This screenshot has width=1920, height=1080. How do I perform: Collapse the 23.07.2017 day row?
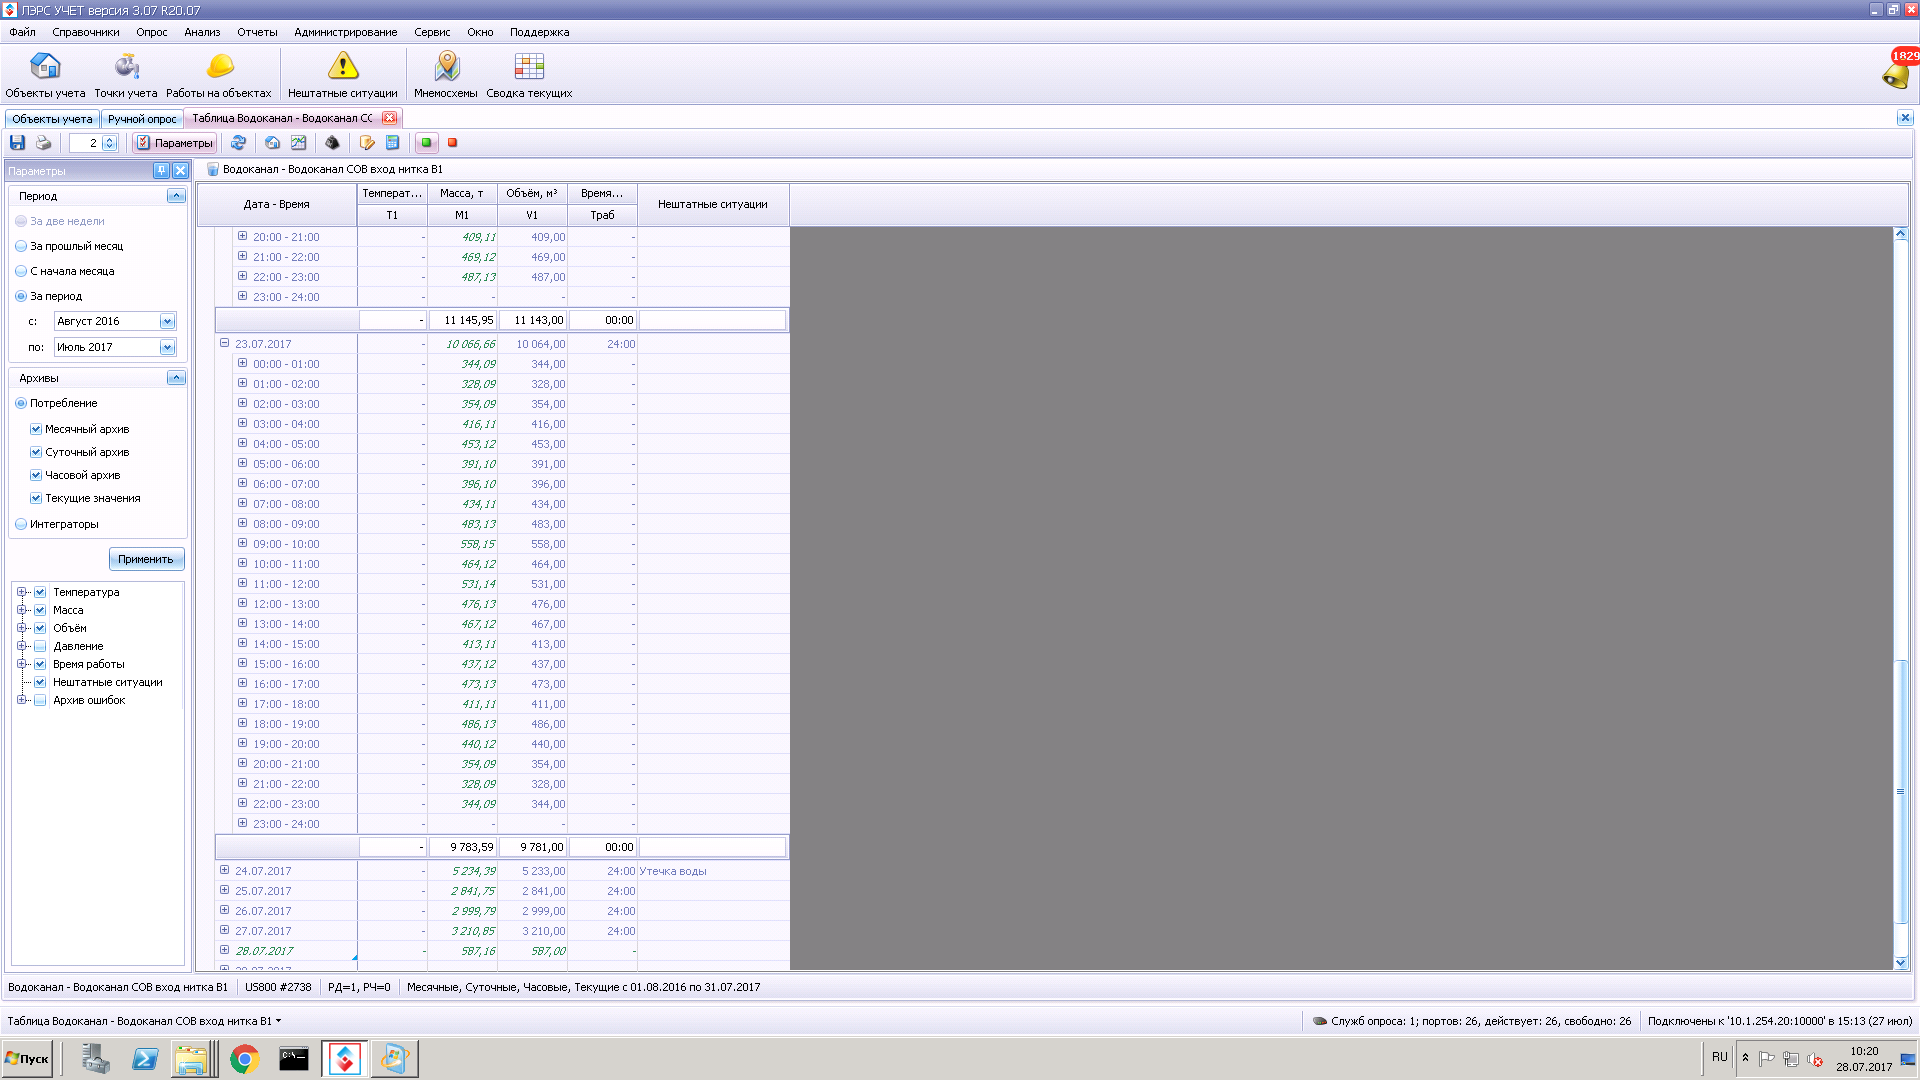point(224,343)
